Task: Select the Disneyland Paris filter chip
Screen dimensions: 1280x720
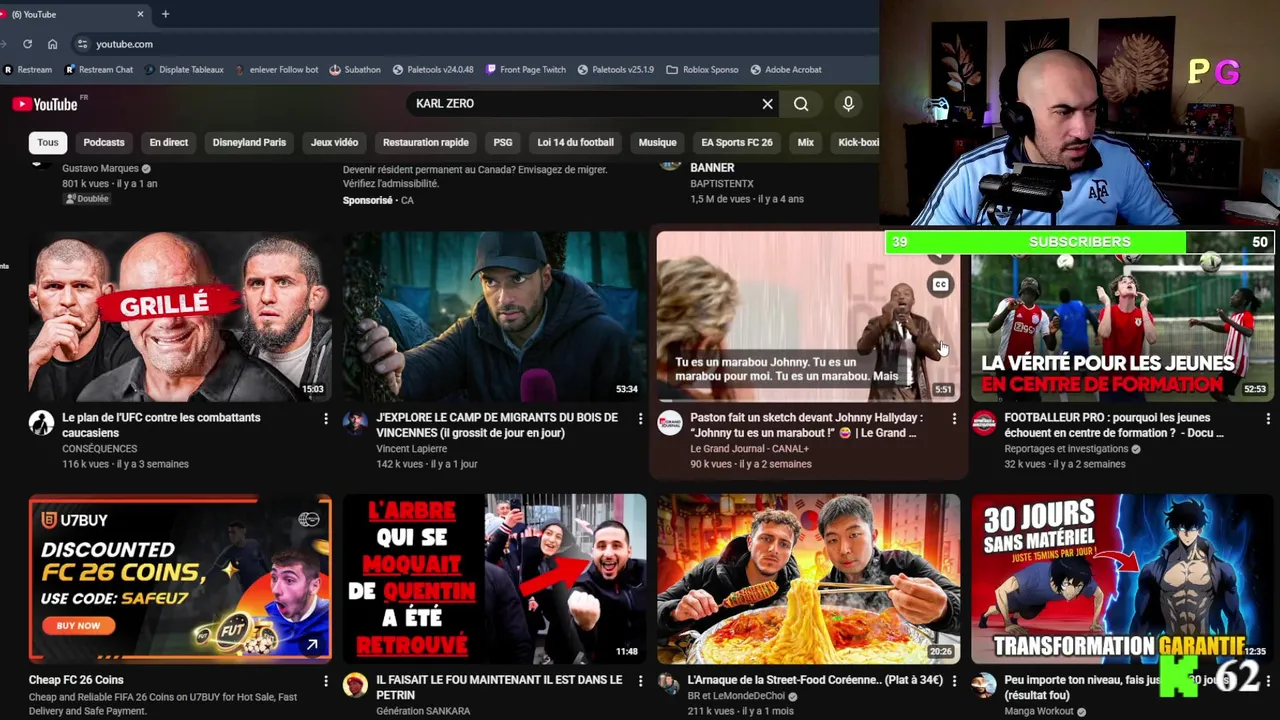Action: coord(249,142)
